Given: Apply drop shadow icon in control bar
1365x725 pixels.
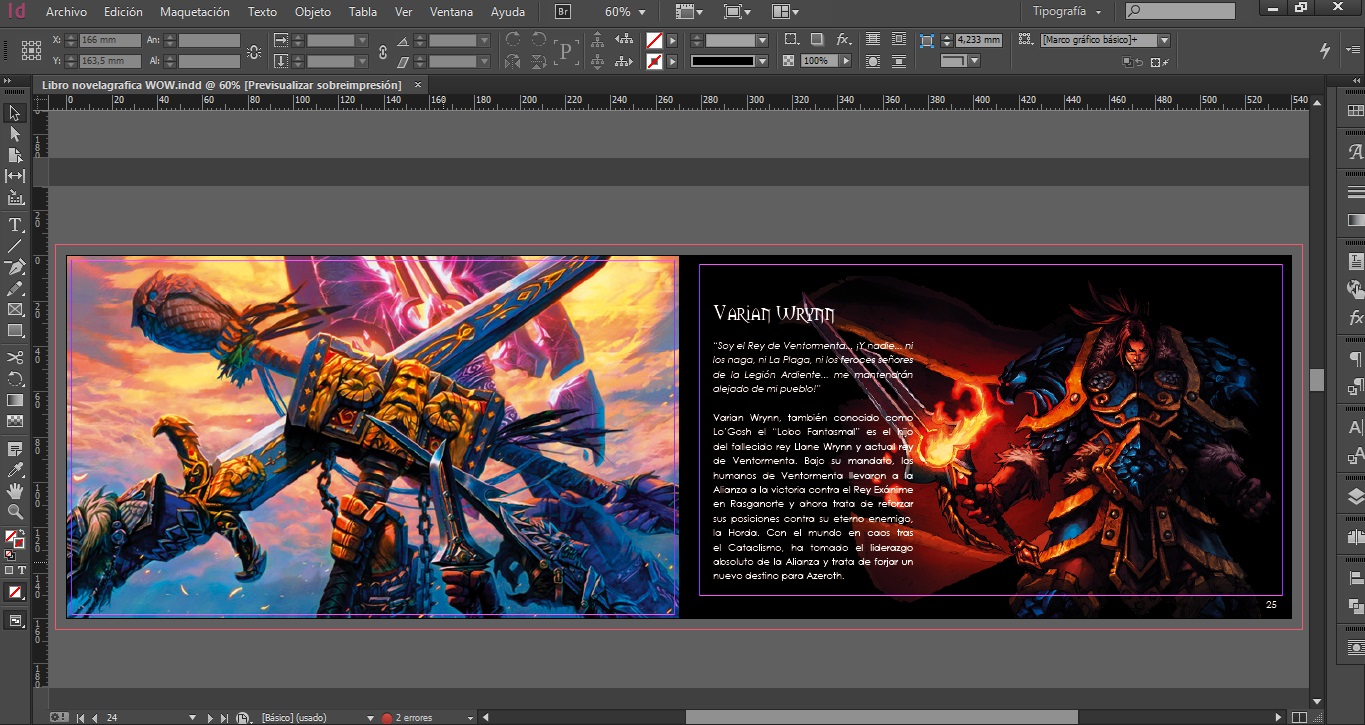Looking at the screenshot, I should [x=817, y=40].
